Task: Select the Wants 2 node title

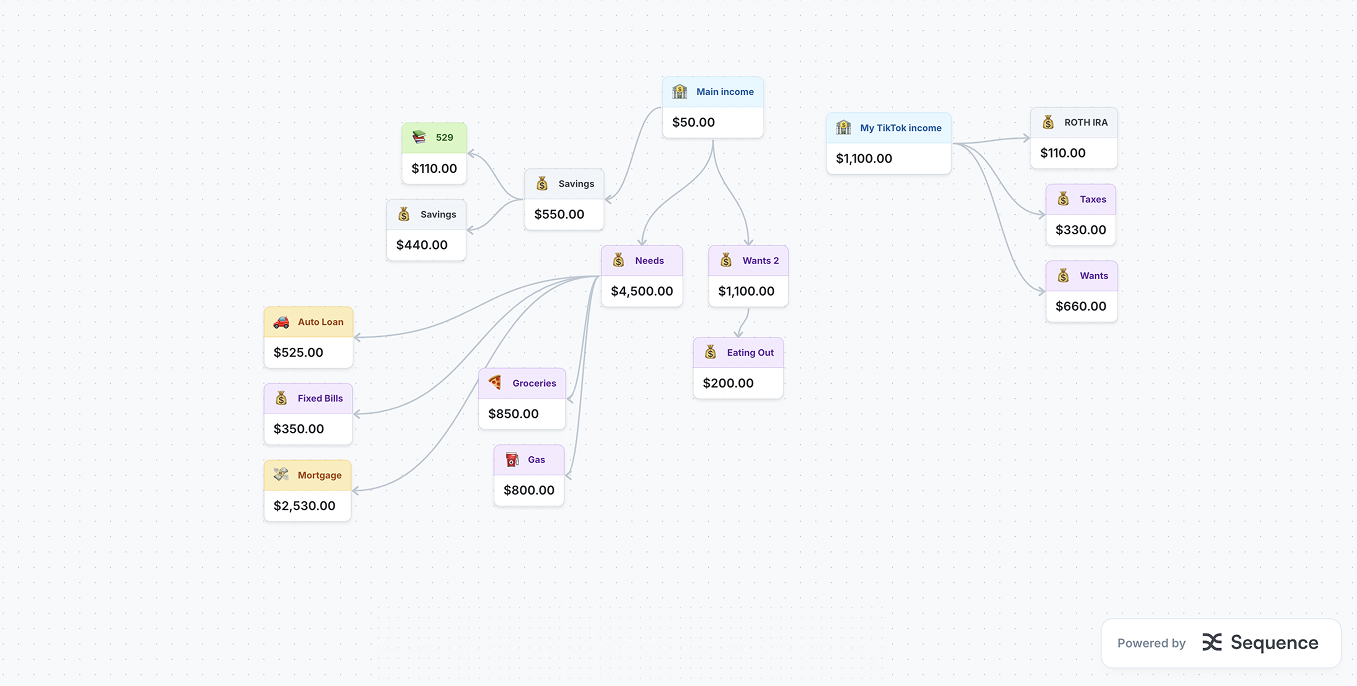Action: (760, 261)
